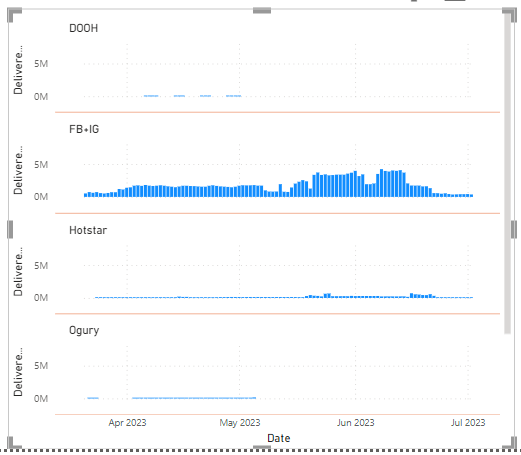Click the Ogury chart title

click(84, 331)
